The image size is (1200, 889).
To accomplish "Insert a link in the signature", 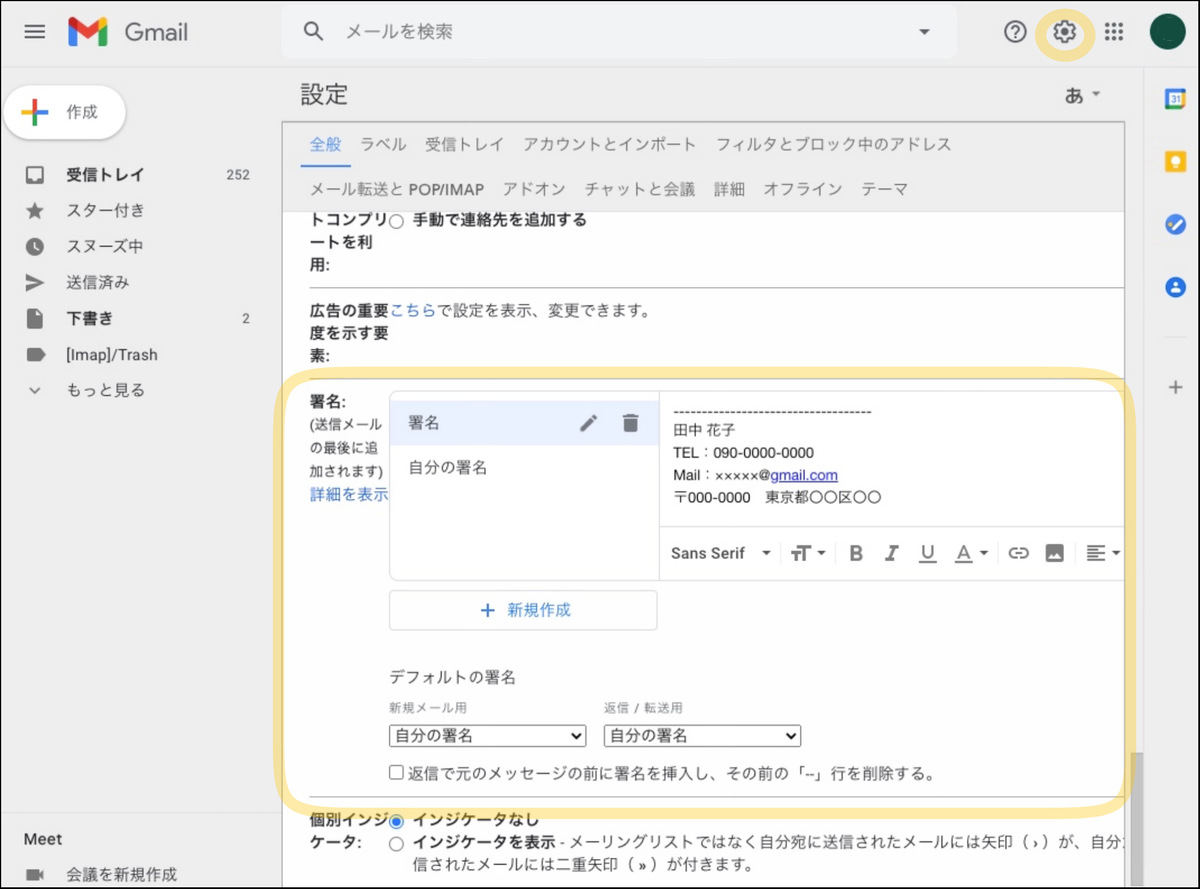I will (x=1018, y=553).
